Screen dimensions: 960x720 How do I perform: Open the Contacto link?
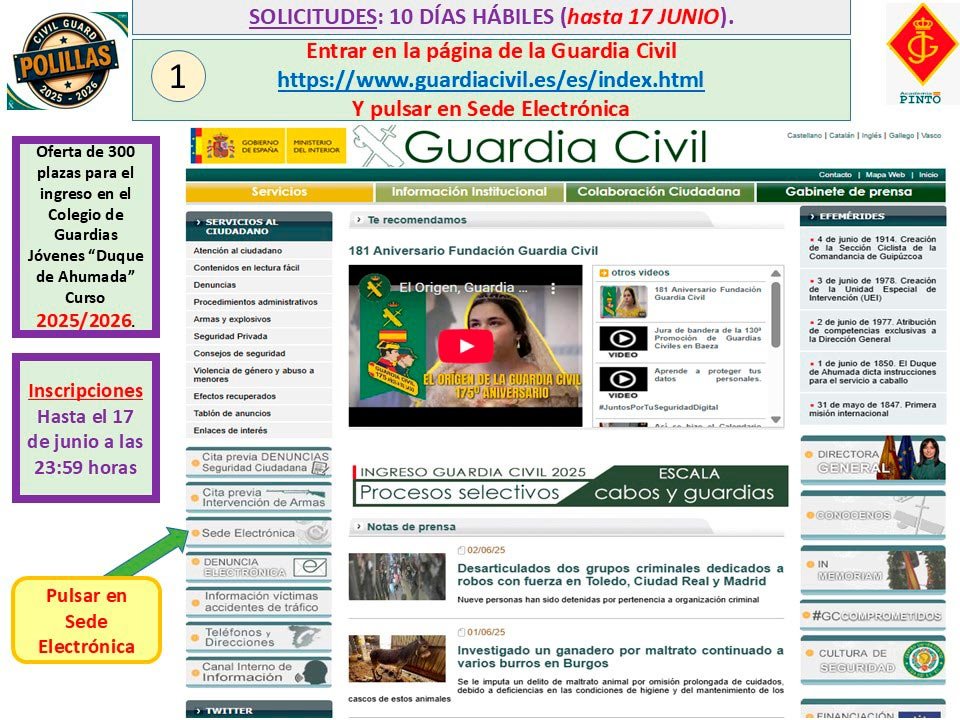835,174
